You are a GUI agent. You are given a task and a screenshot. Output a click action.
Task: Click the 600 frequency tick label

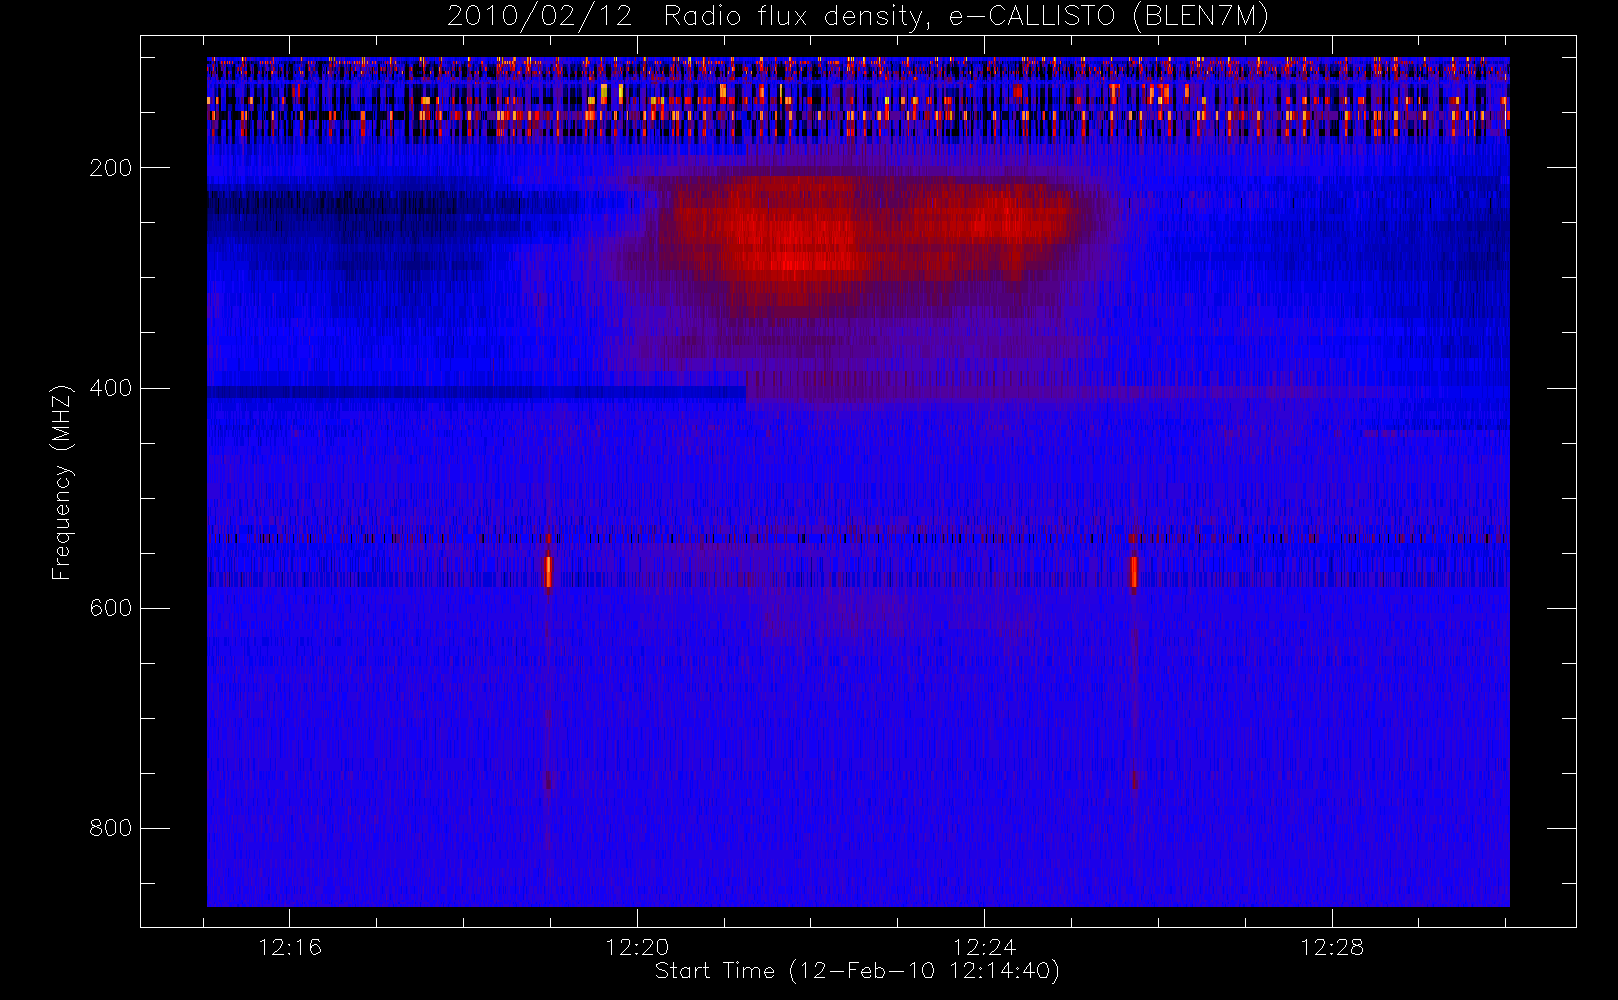[111, 608]
